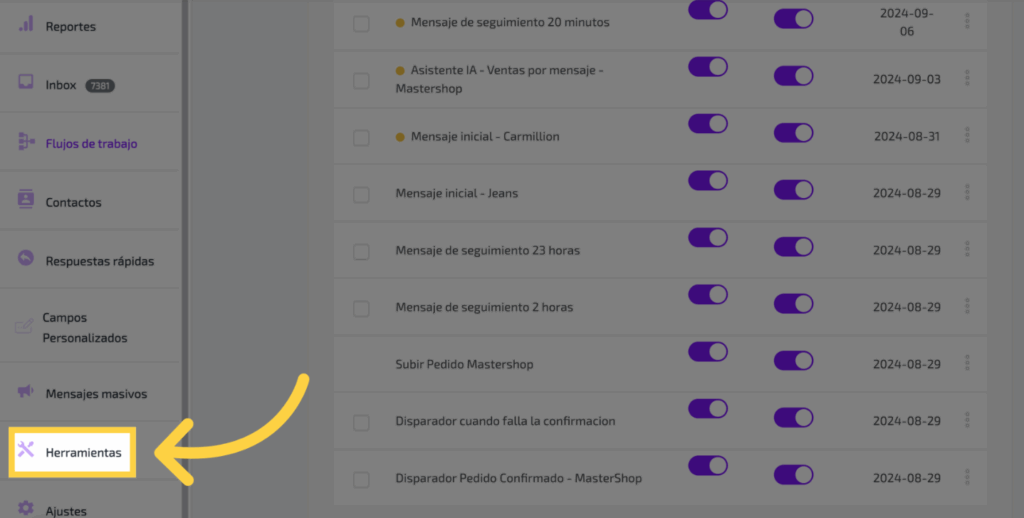The width and height of the screenshot is (1024, 518).
Task: Open the Disparador cuando falla la confirmacion workflow
Action: (x=505, y=421)
